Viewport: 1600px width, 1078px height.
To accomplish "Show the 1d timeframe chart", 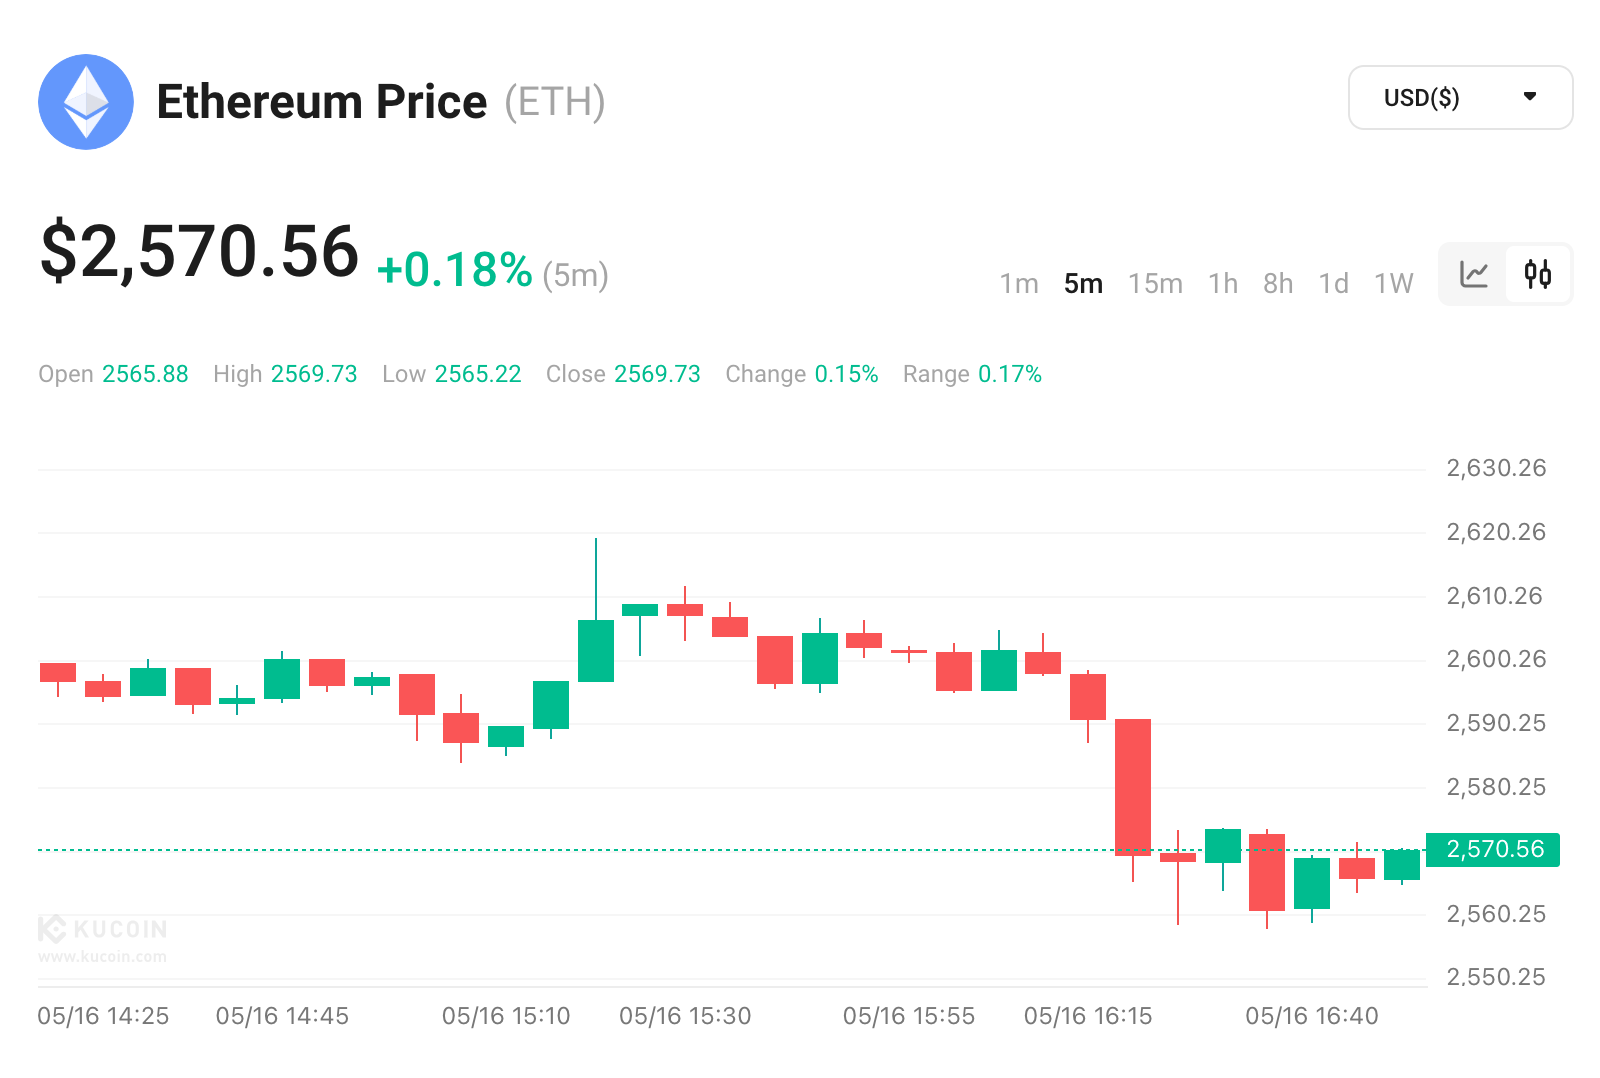I will point(1333,284).
